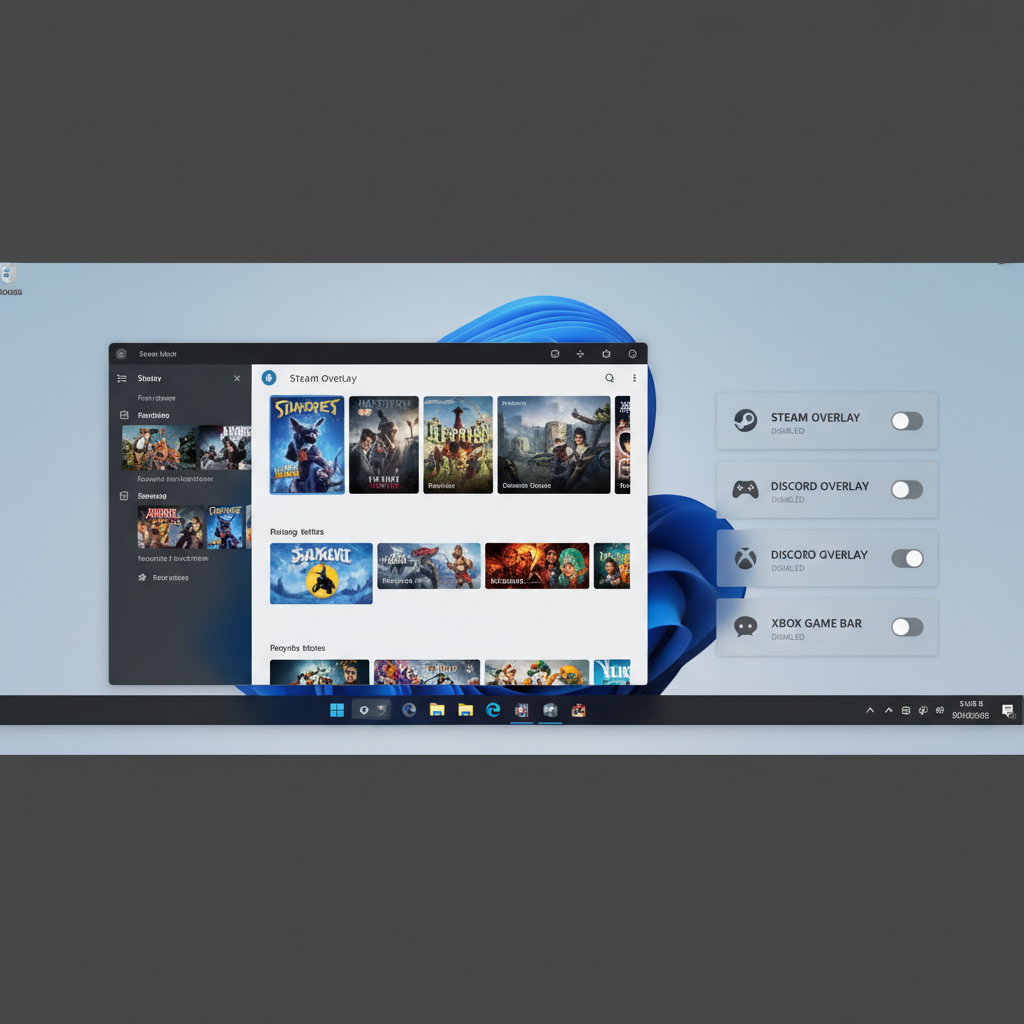
Task: Select Fesrthteo sidebar section
Action: [x=153, y=415]
